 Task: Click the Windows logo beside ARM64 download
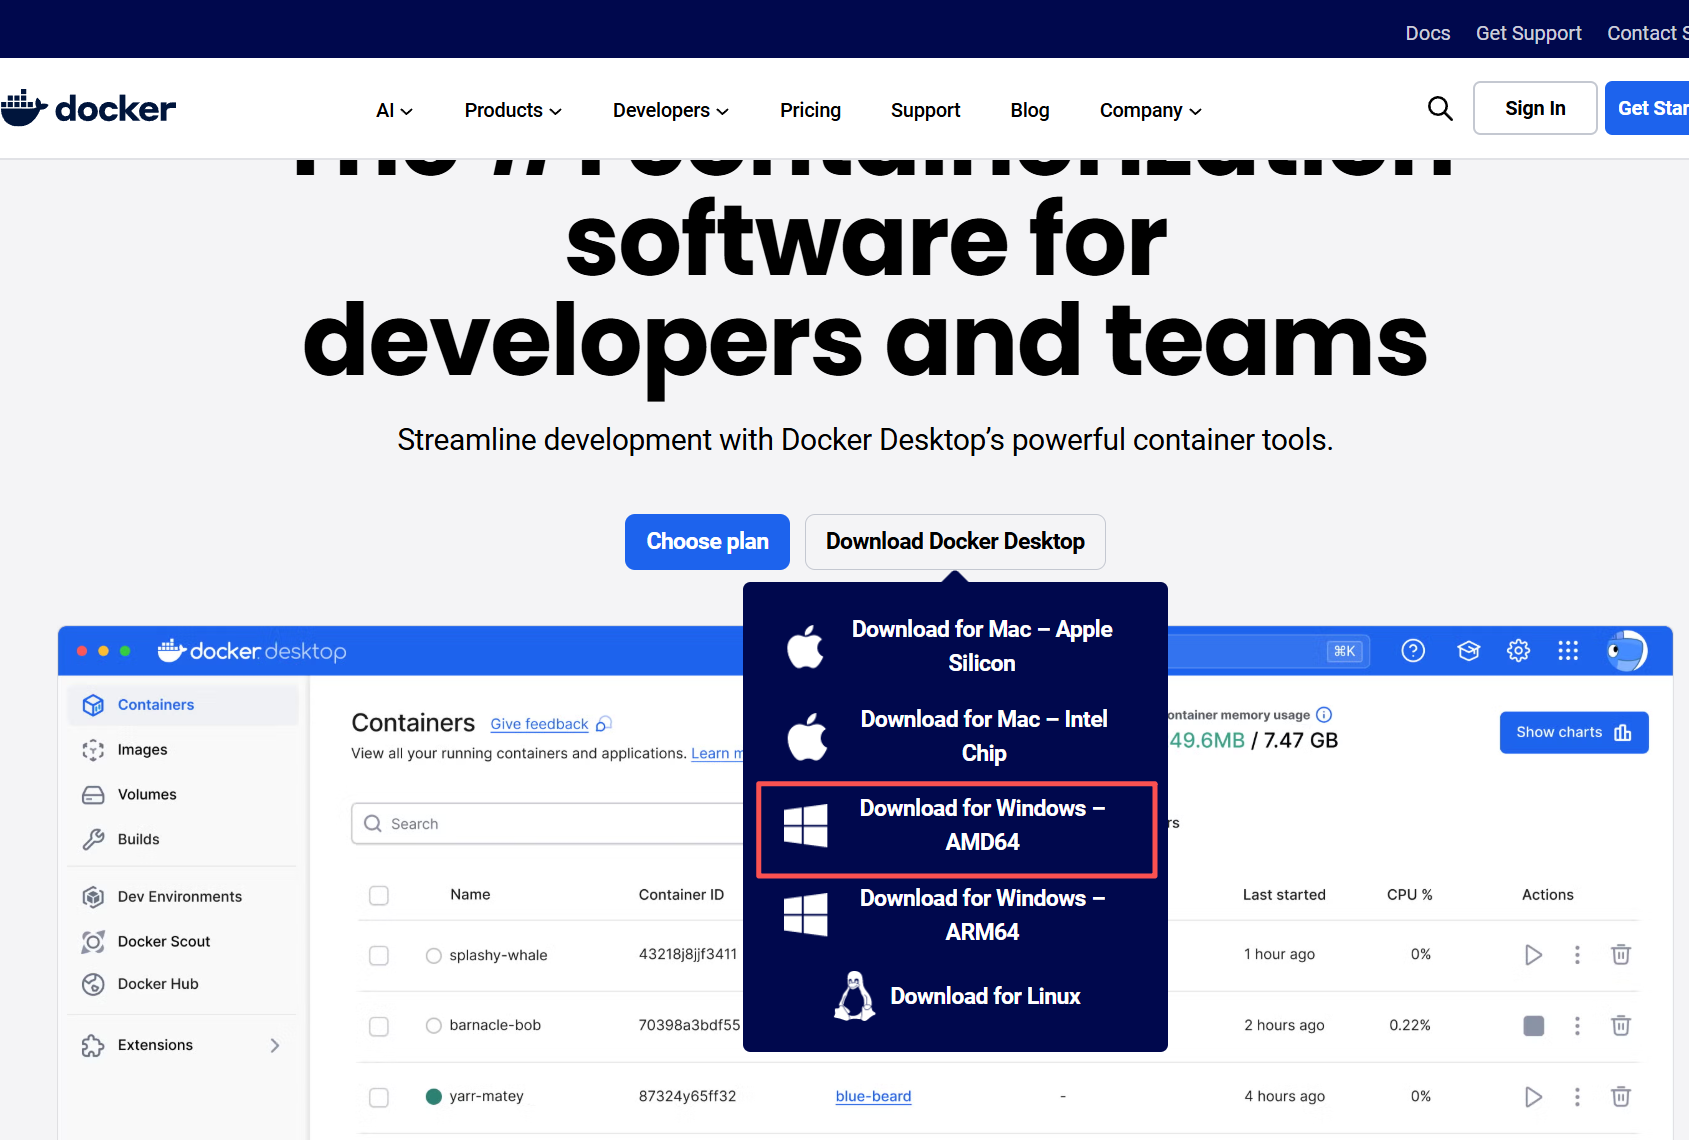[805, 915]
